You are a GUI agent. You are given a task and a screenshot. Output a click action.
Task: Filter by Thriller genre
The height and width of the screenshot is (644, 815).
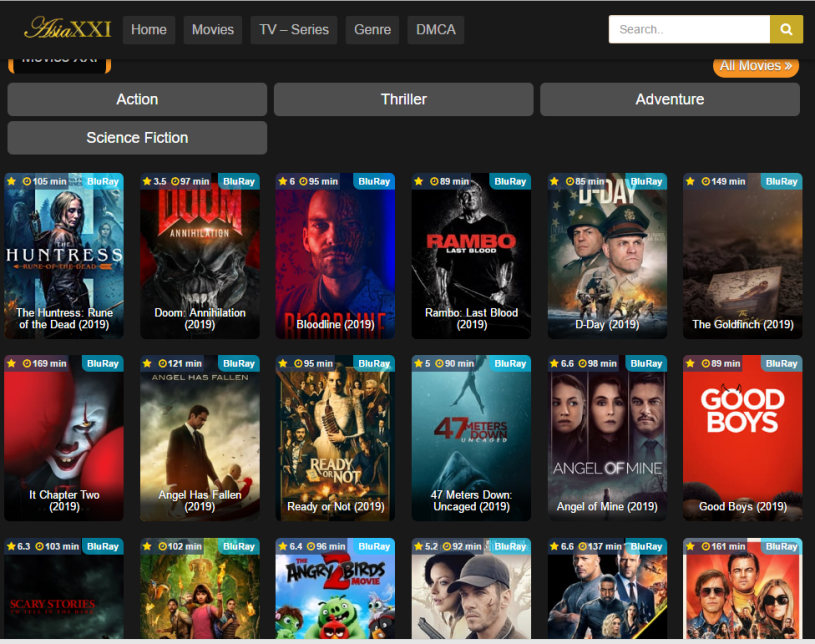(x=403, y=99)
